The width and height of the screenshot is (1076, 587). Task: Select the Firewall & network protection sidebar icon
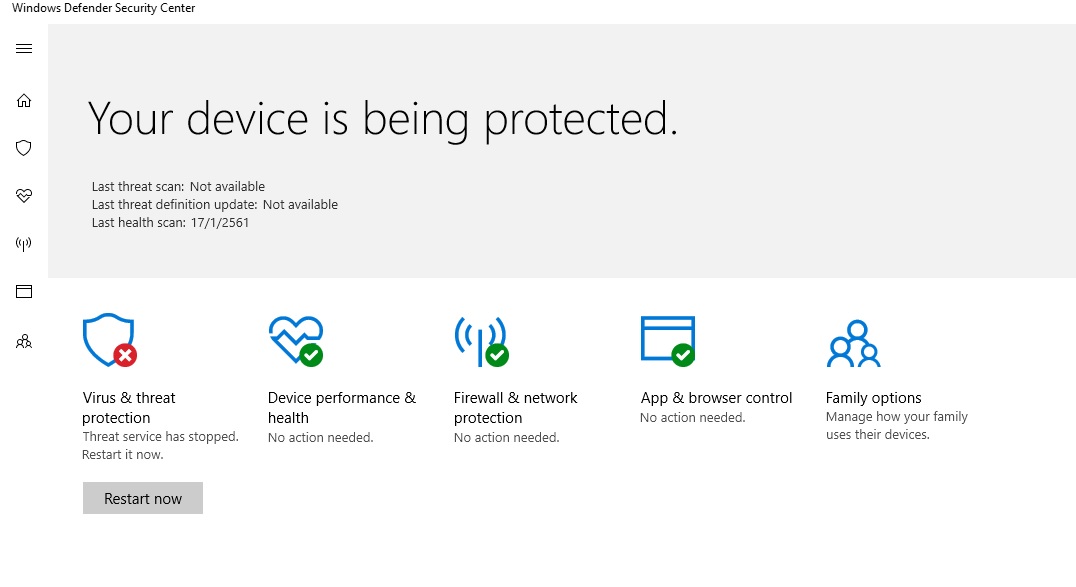(x=23, y=243)
